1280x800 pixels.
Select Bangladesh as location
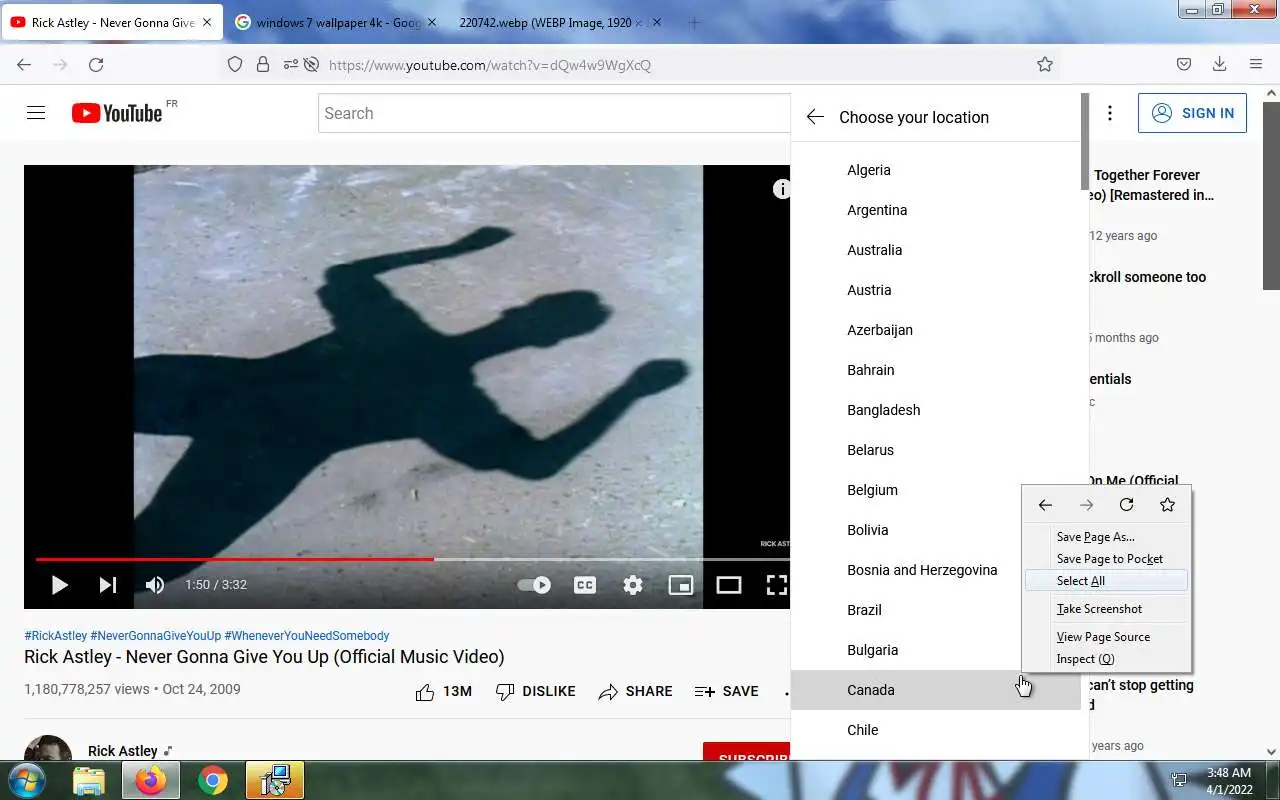(936, 410)
